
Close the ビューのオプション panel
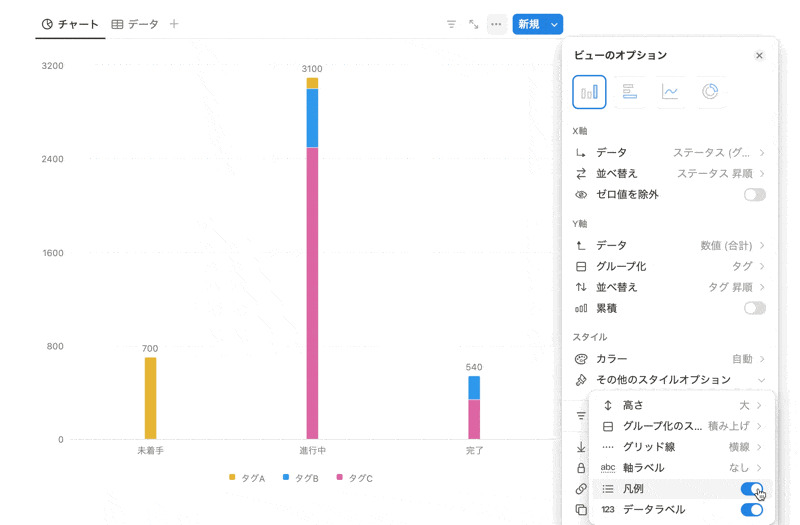[759, 55]
